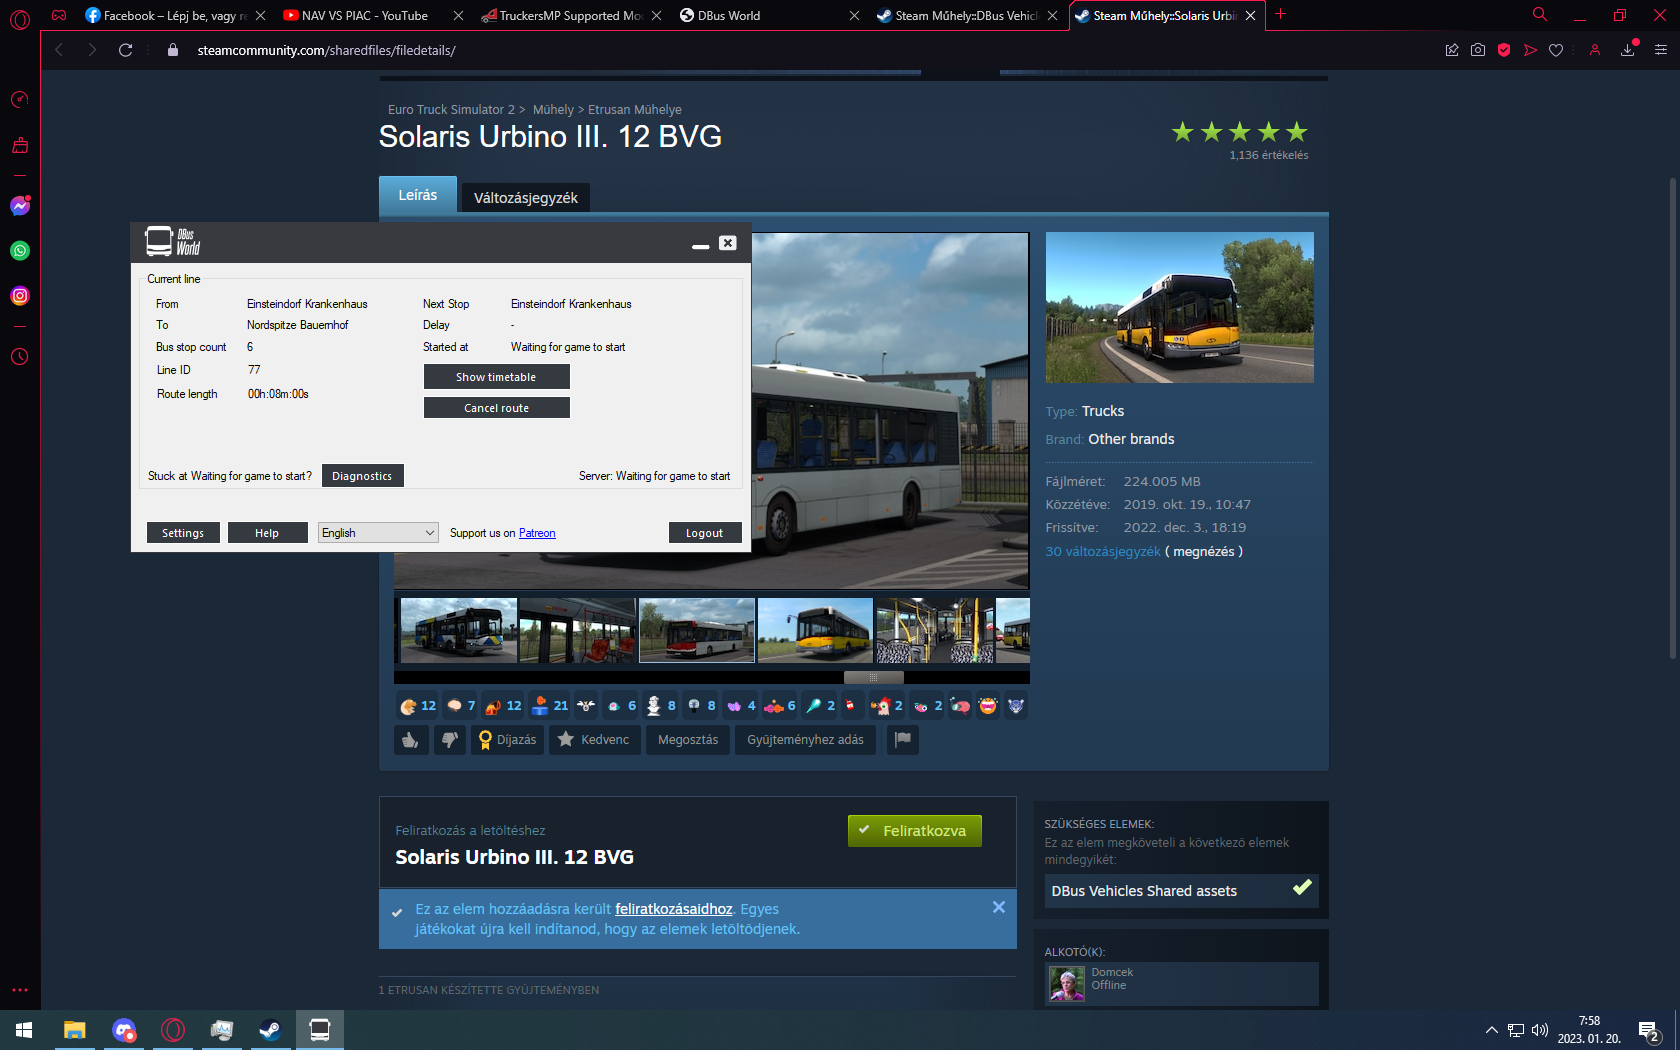Click the snapshot camera icon in toolbar
Screen dimensions: 1680x1050
click(1478, 50)
